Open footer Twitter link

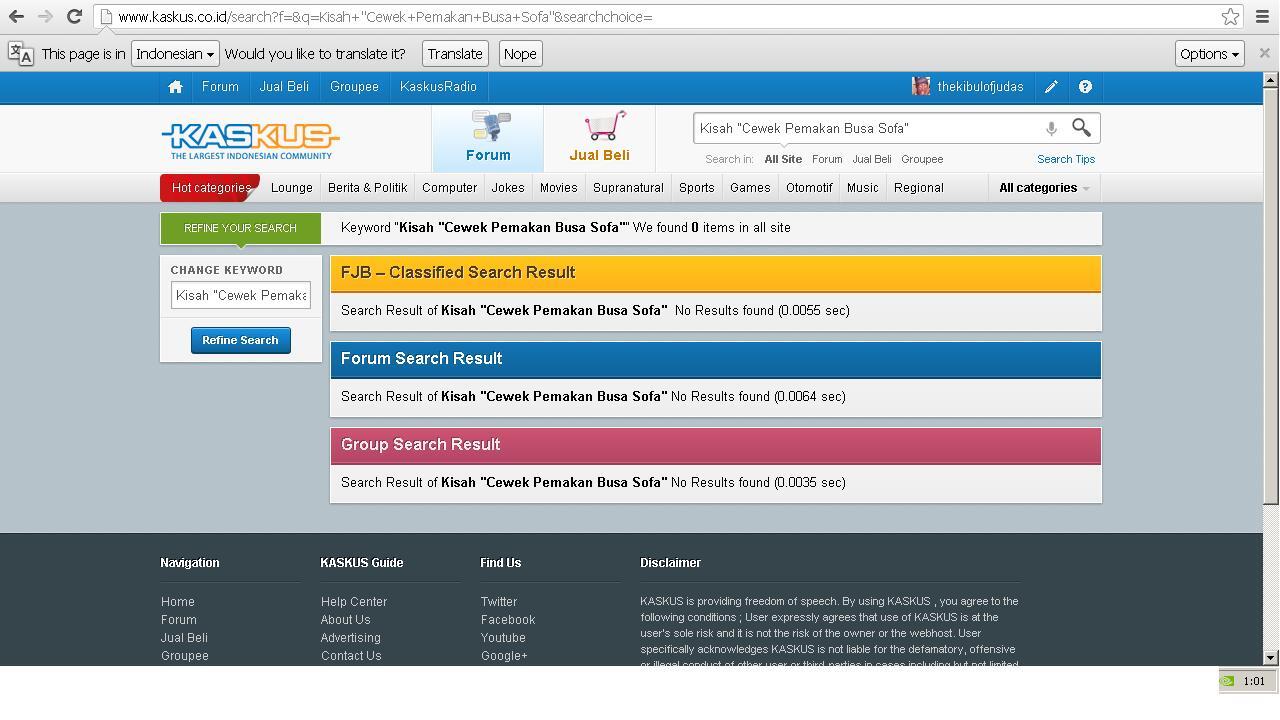(499, 602)
